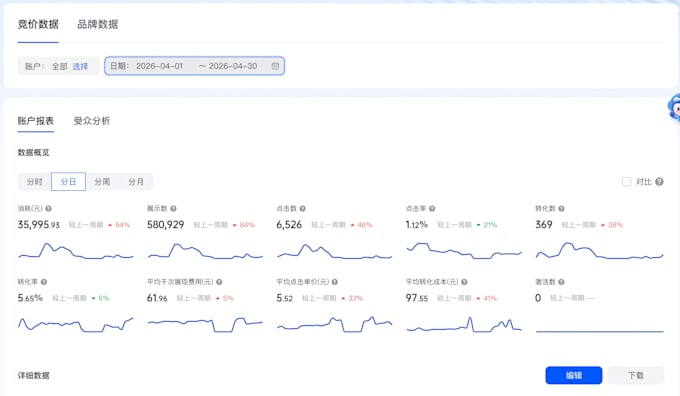Open help icon beside 消耗(元)

(49, 209)
